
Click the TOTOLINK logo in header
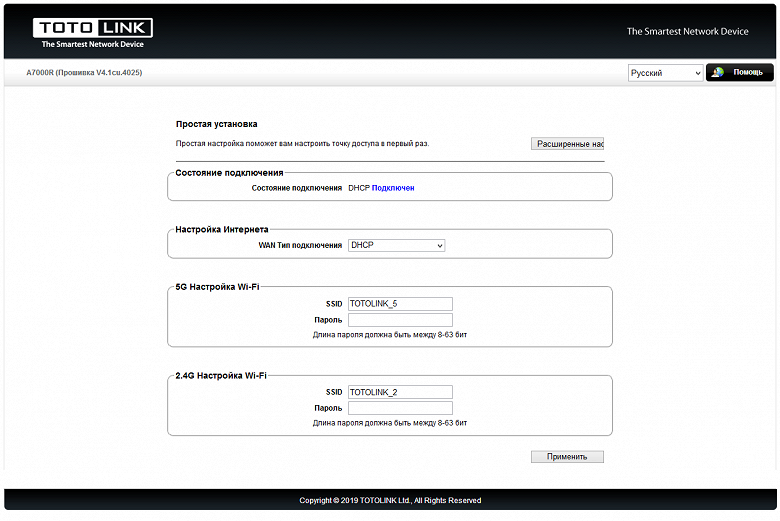coord(93,33)
